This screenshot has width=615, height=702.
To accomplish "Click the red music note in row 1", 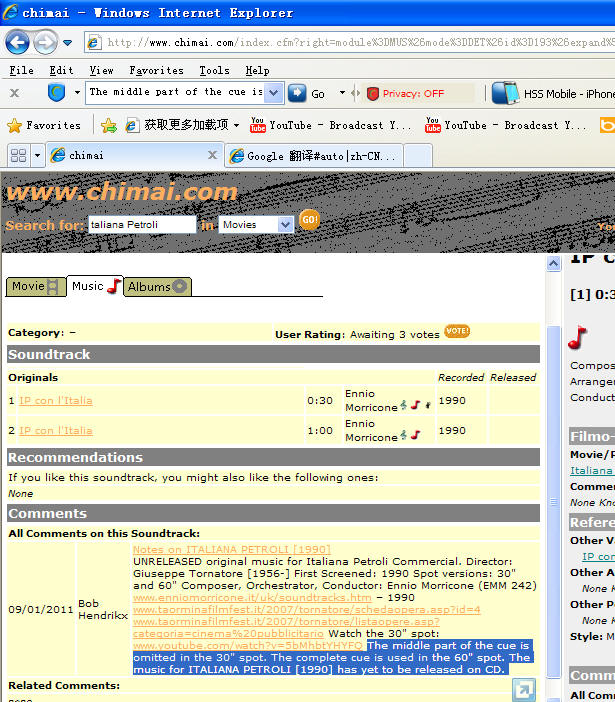I will (416, 405).
